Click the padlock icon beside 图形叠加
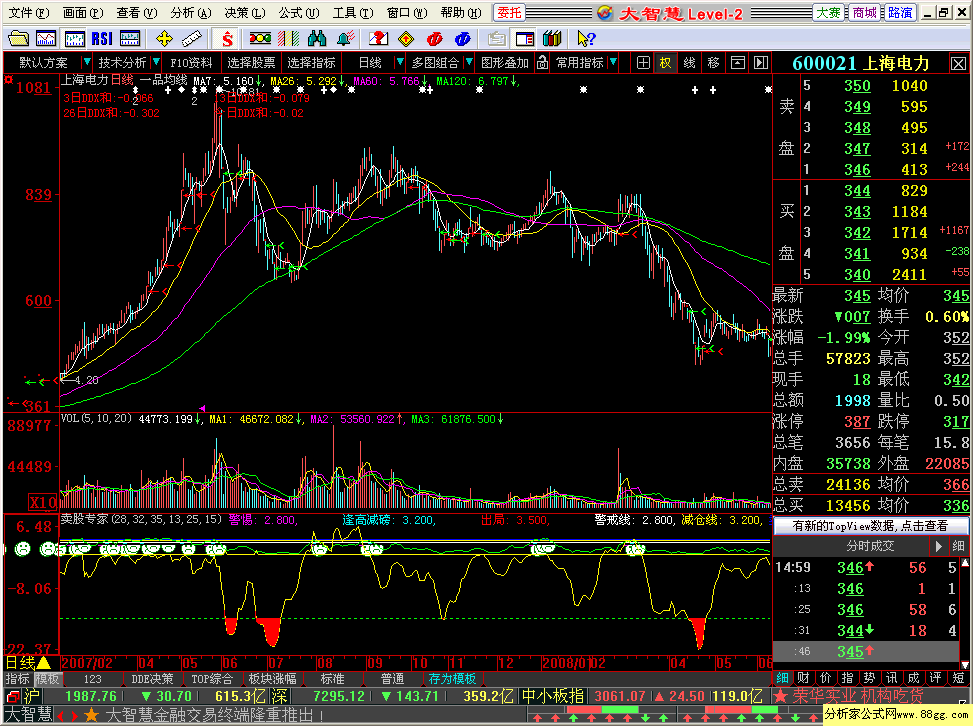The height and width of the screenshot is (726, 973). click(x=542, y=63)
